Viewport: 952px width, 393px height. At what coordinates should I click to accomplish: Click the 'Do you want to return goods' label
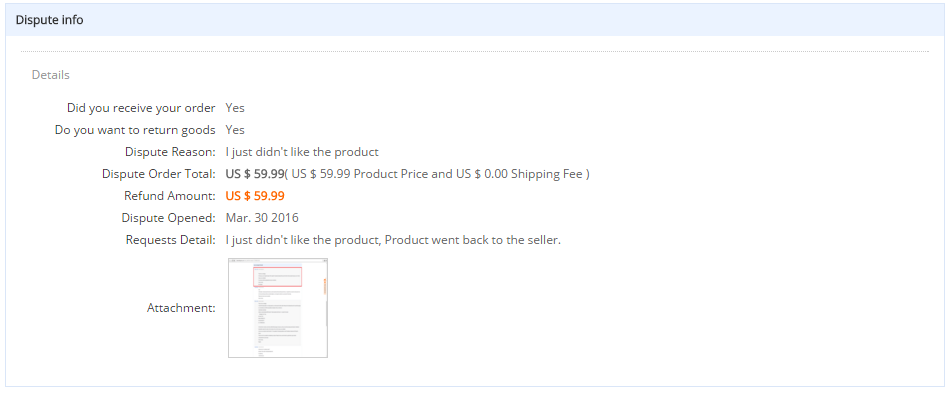[135, 130]
